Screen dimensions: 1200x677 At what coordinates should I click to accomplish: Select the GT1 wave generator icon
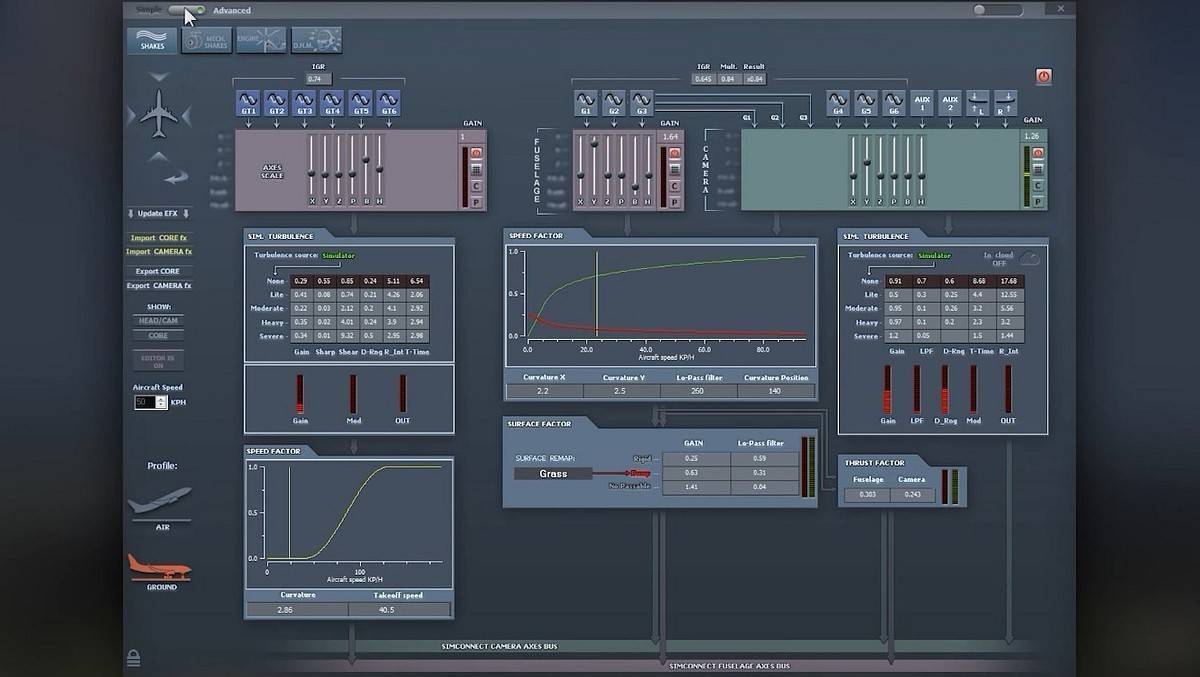point(248,103)
